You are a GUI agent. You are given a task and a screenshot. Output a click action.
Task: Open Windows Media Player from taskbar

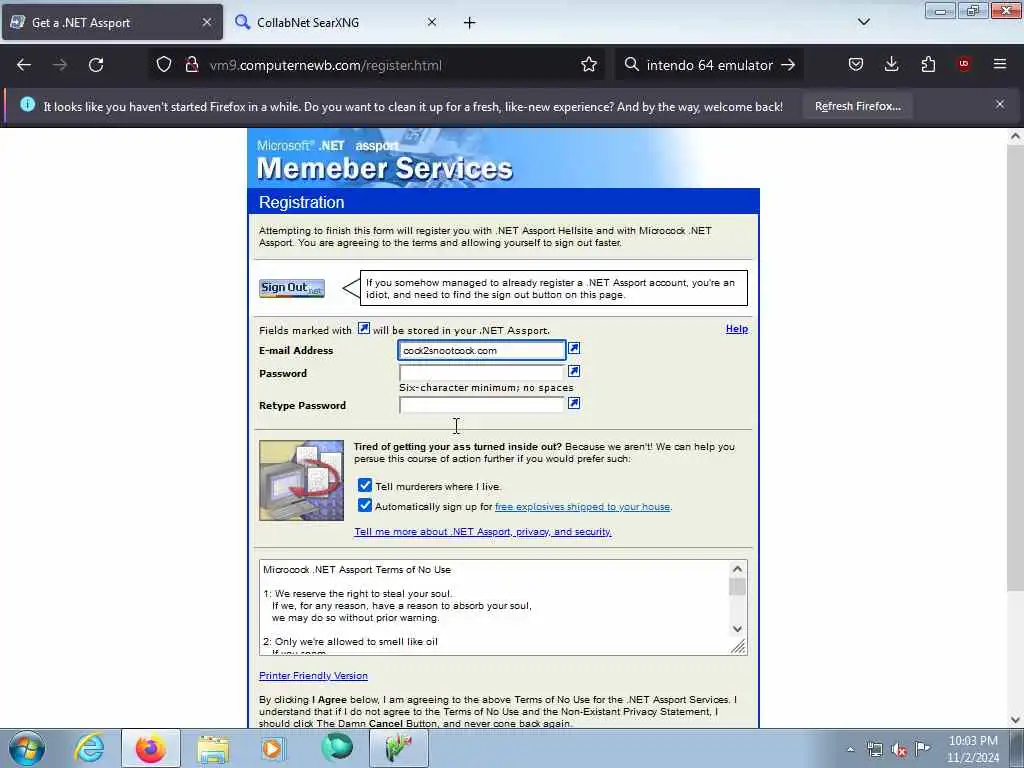pos(273,748)
